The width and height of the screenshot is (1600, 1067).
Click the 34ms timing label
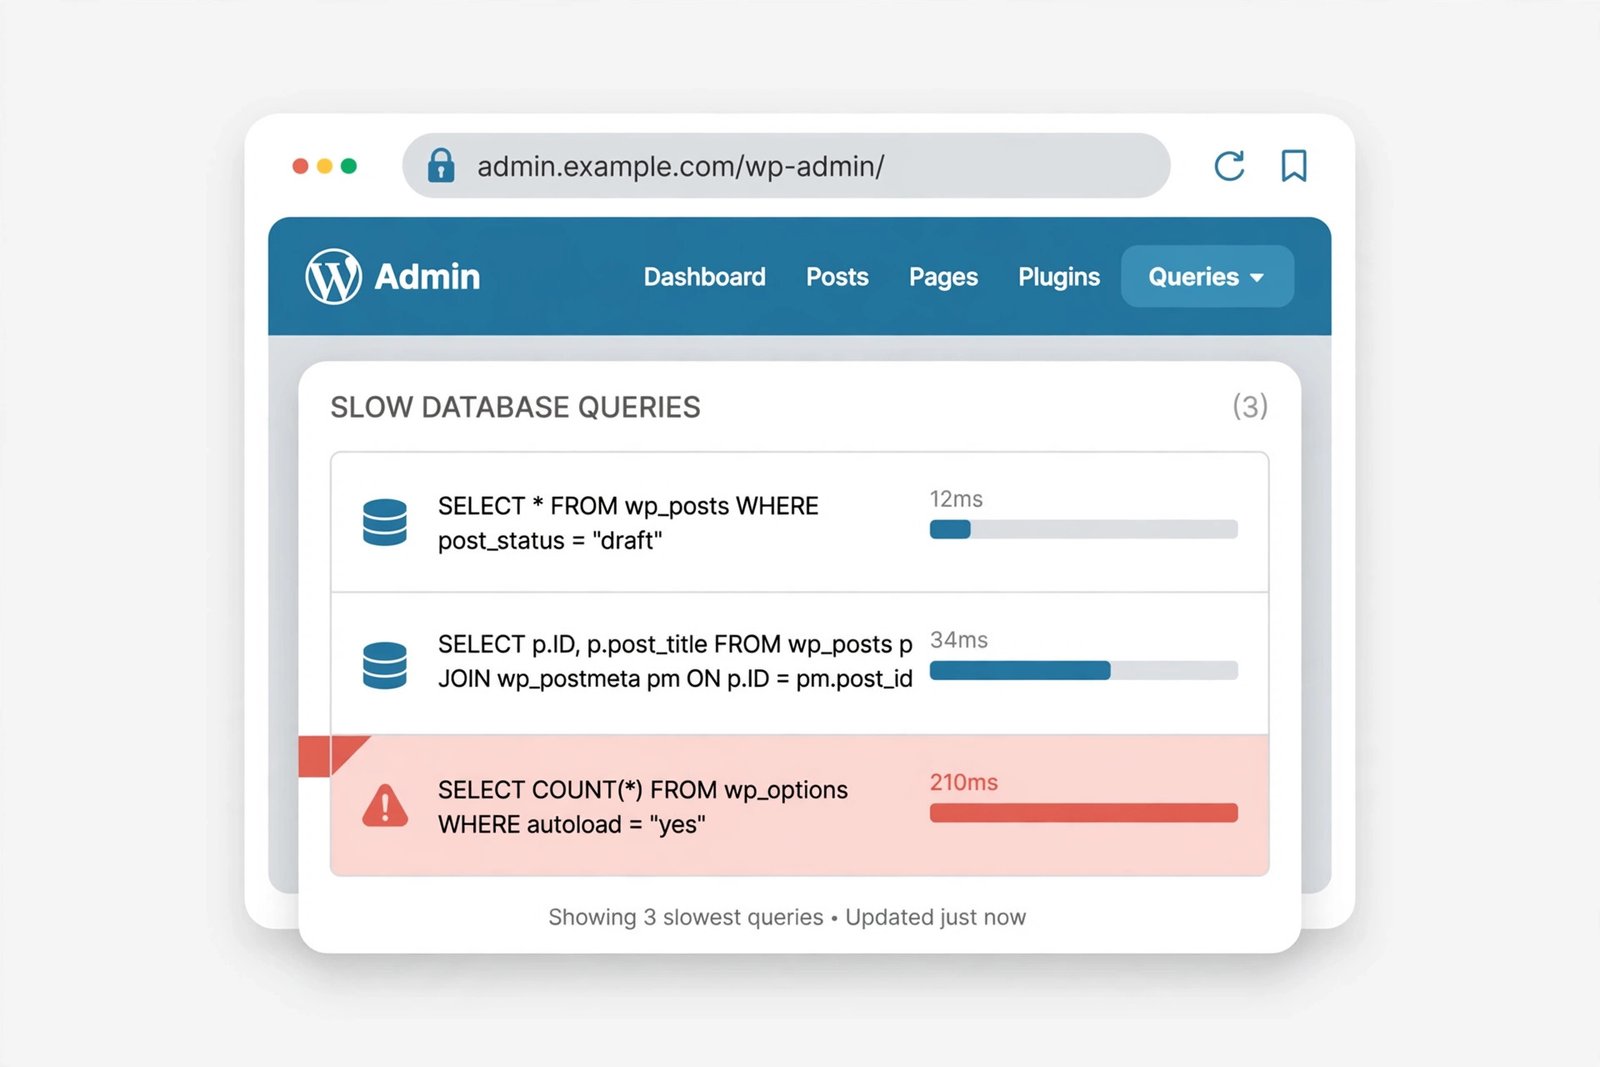(x=959, y=640)
